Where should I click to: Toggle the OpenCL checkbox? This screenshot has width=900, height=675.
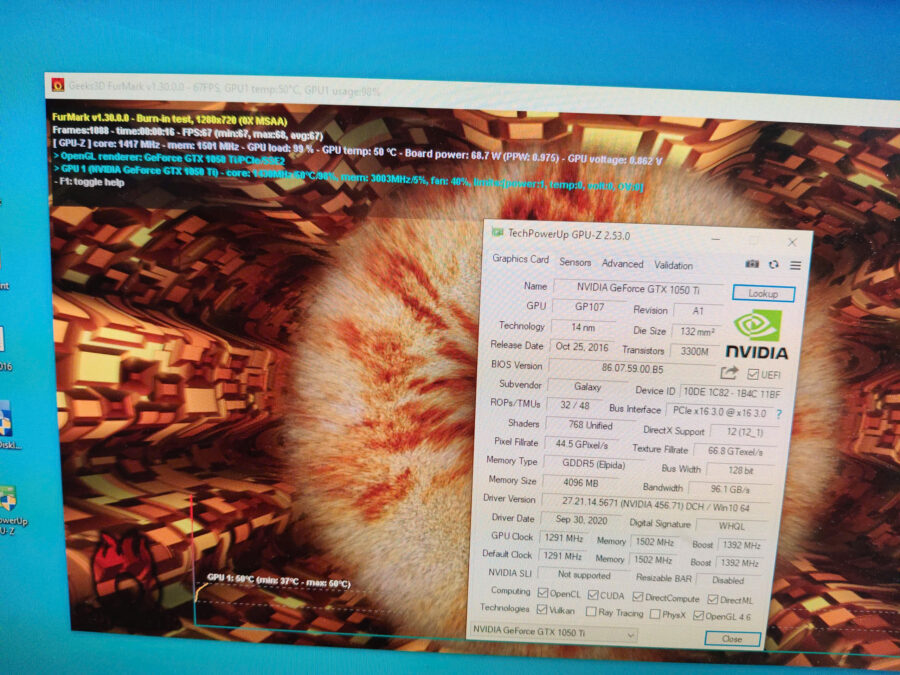(x=542, y=592)
